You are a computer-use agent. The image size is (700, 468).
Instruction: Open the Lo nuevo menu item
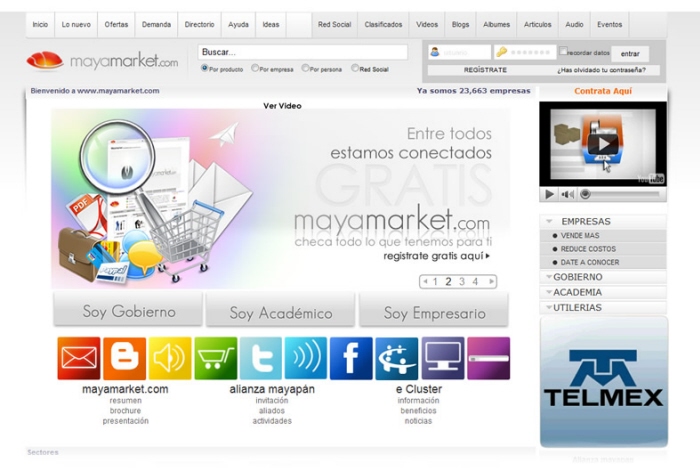tap(76, 25)
